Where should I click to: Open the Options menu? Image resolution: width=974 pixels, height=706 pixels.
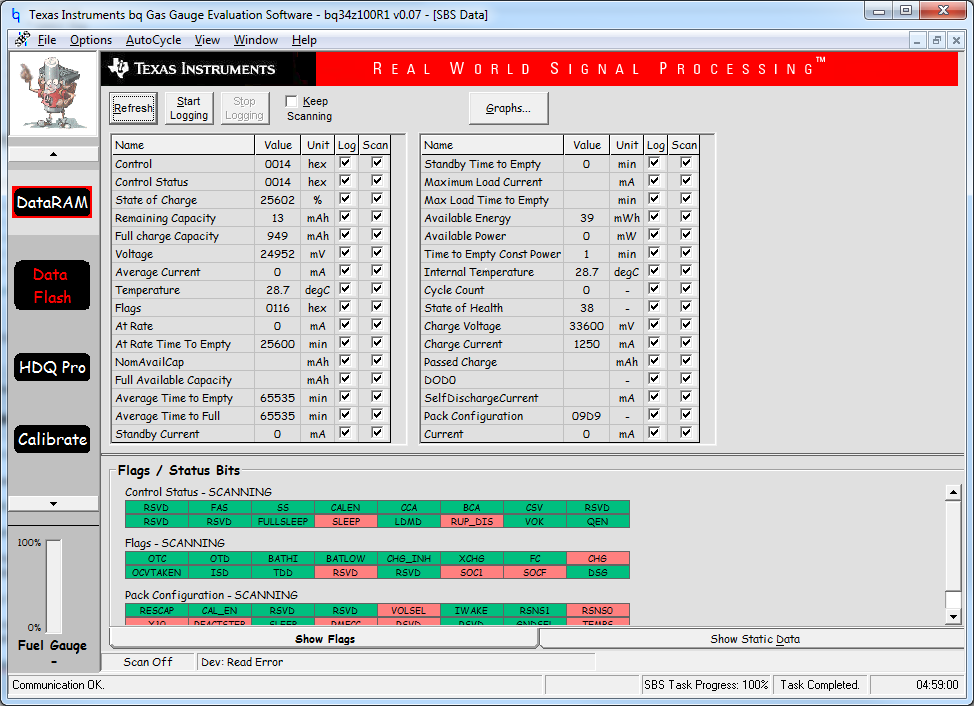(x=91, y=40)
